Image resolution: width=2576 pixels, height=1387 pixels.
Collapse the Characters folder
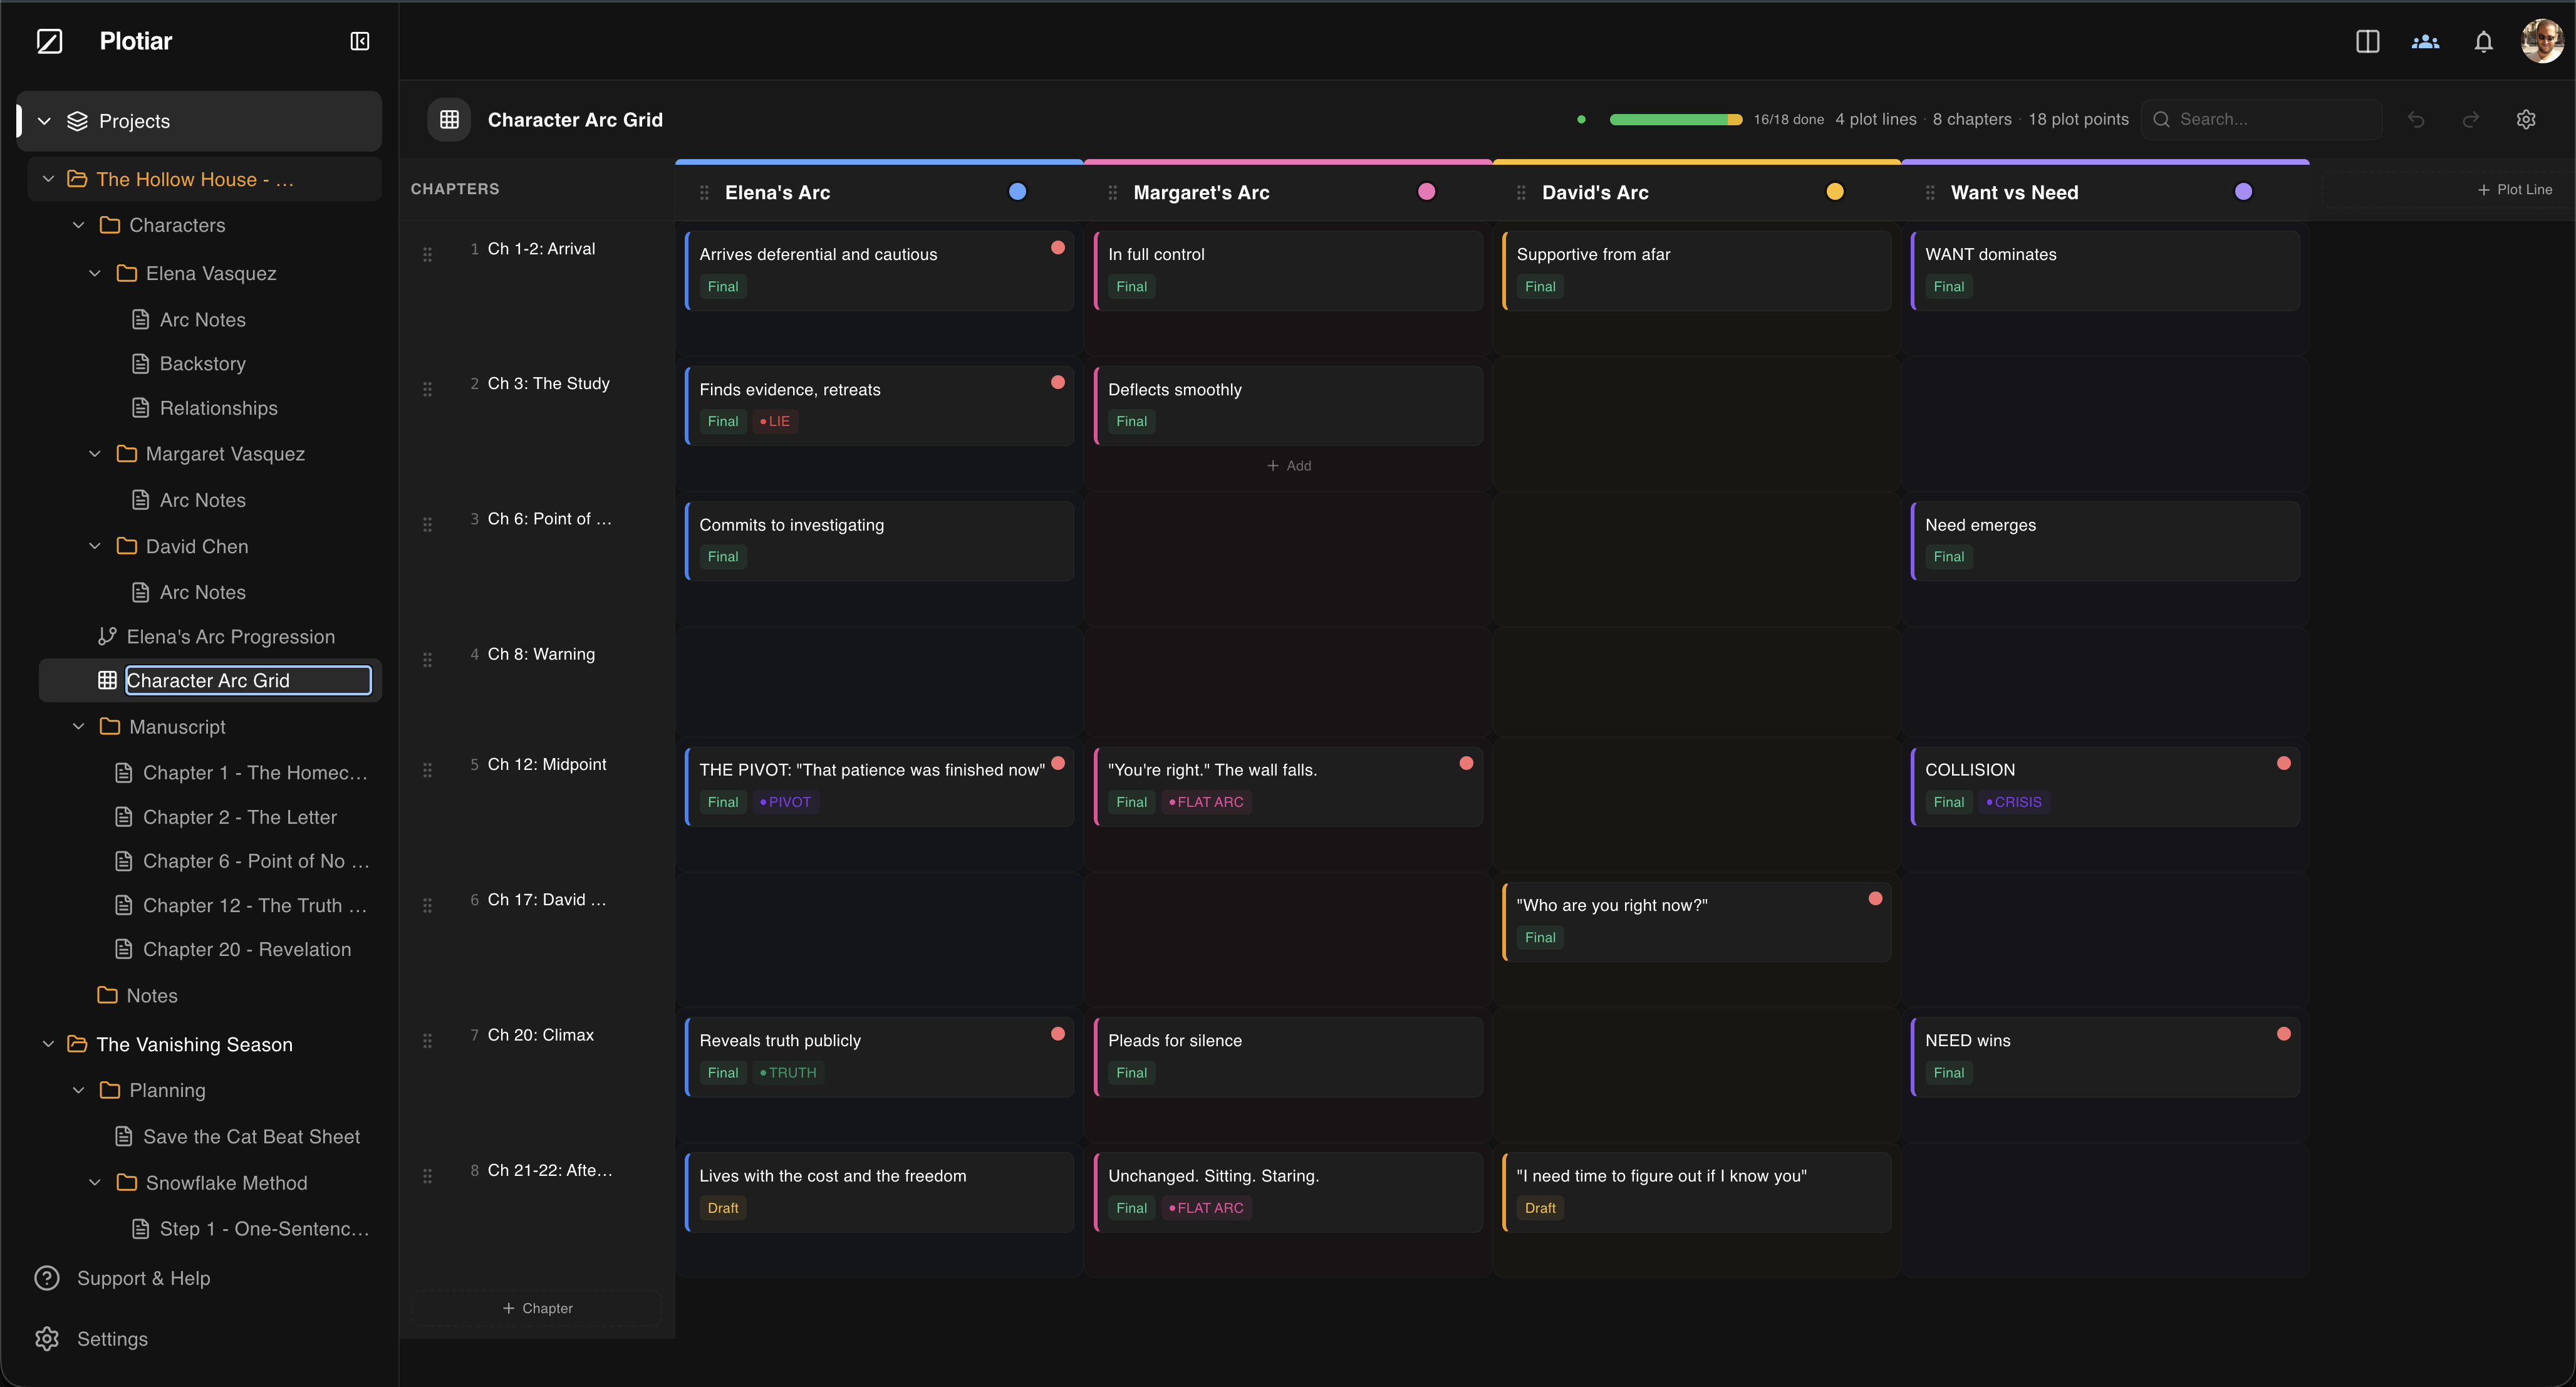click(x=79, y=225)
